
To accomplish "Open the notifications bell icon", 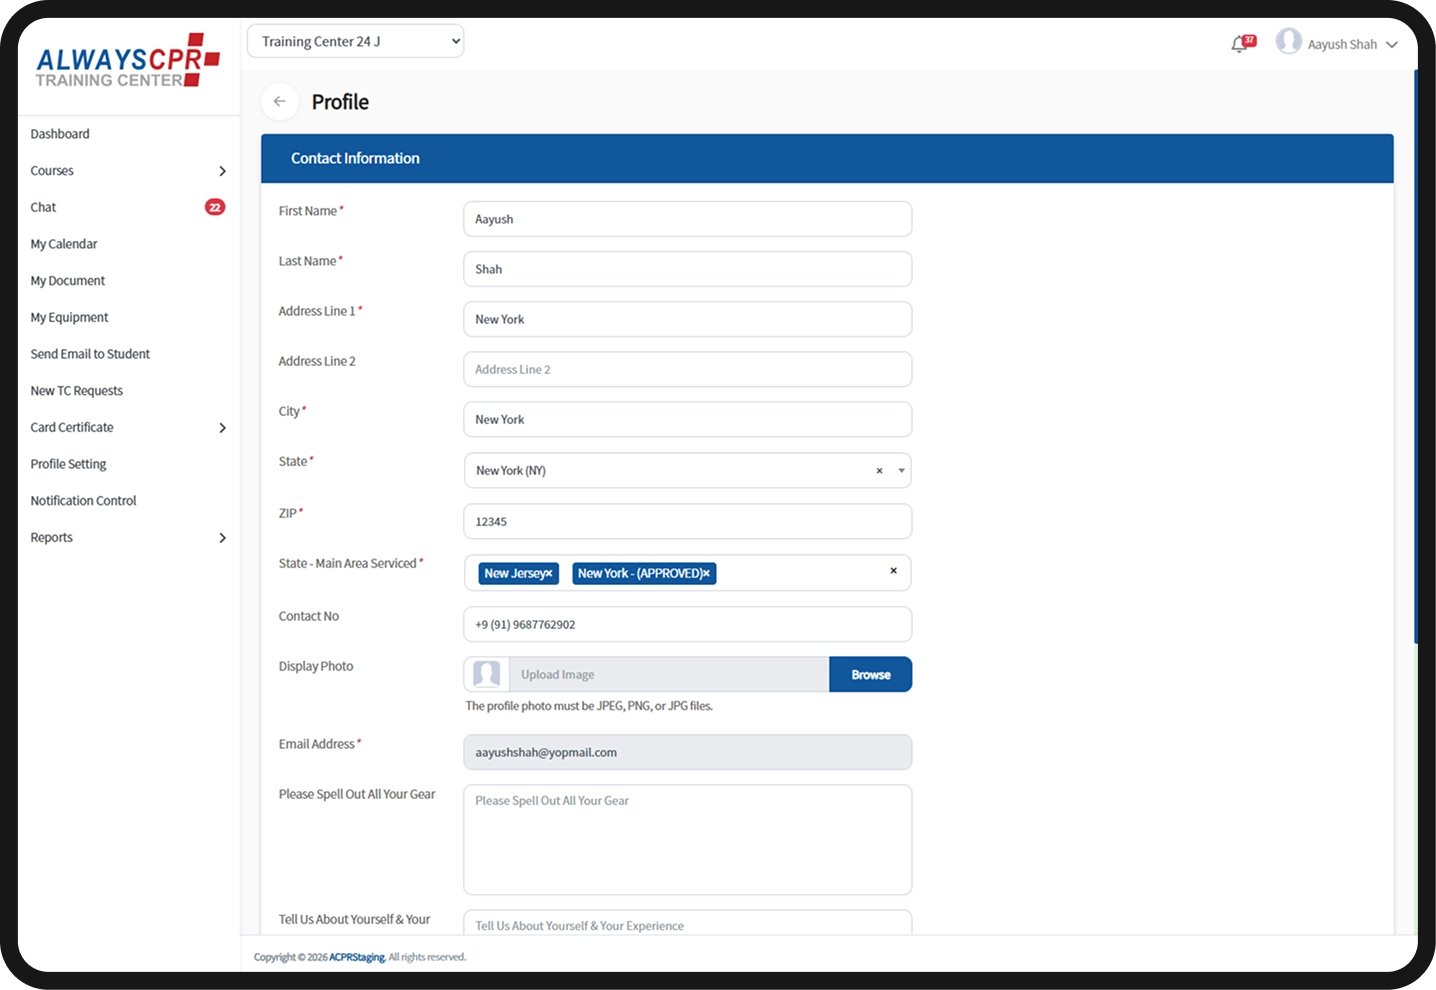I will pos(1240,44).
